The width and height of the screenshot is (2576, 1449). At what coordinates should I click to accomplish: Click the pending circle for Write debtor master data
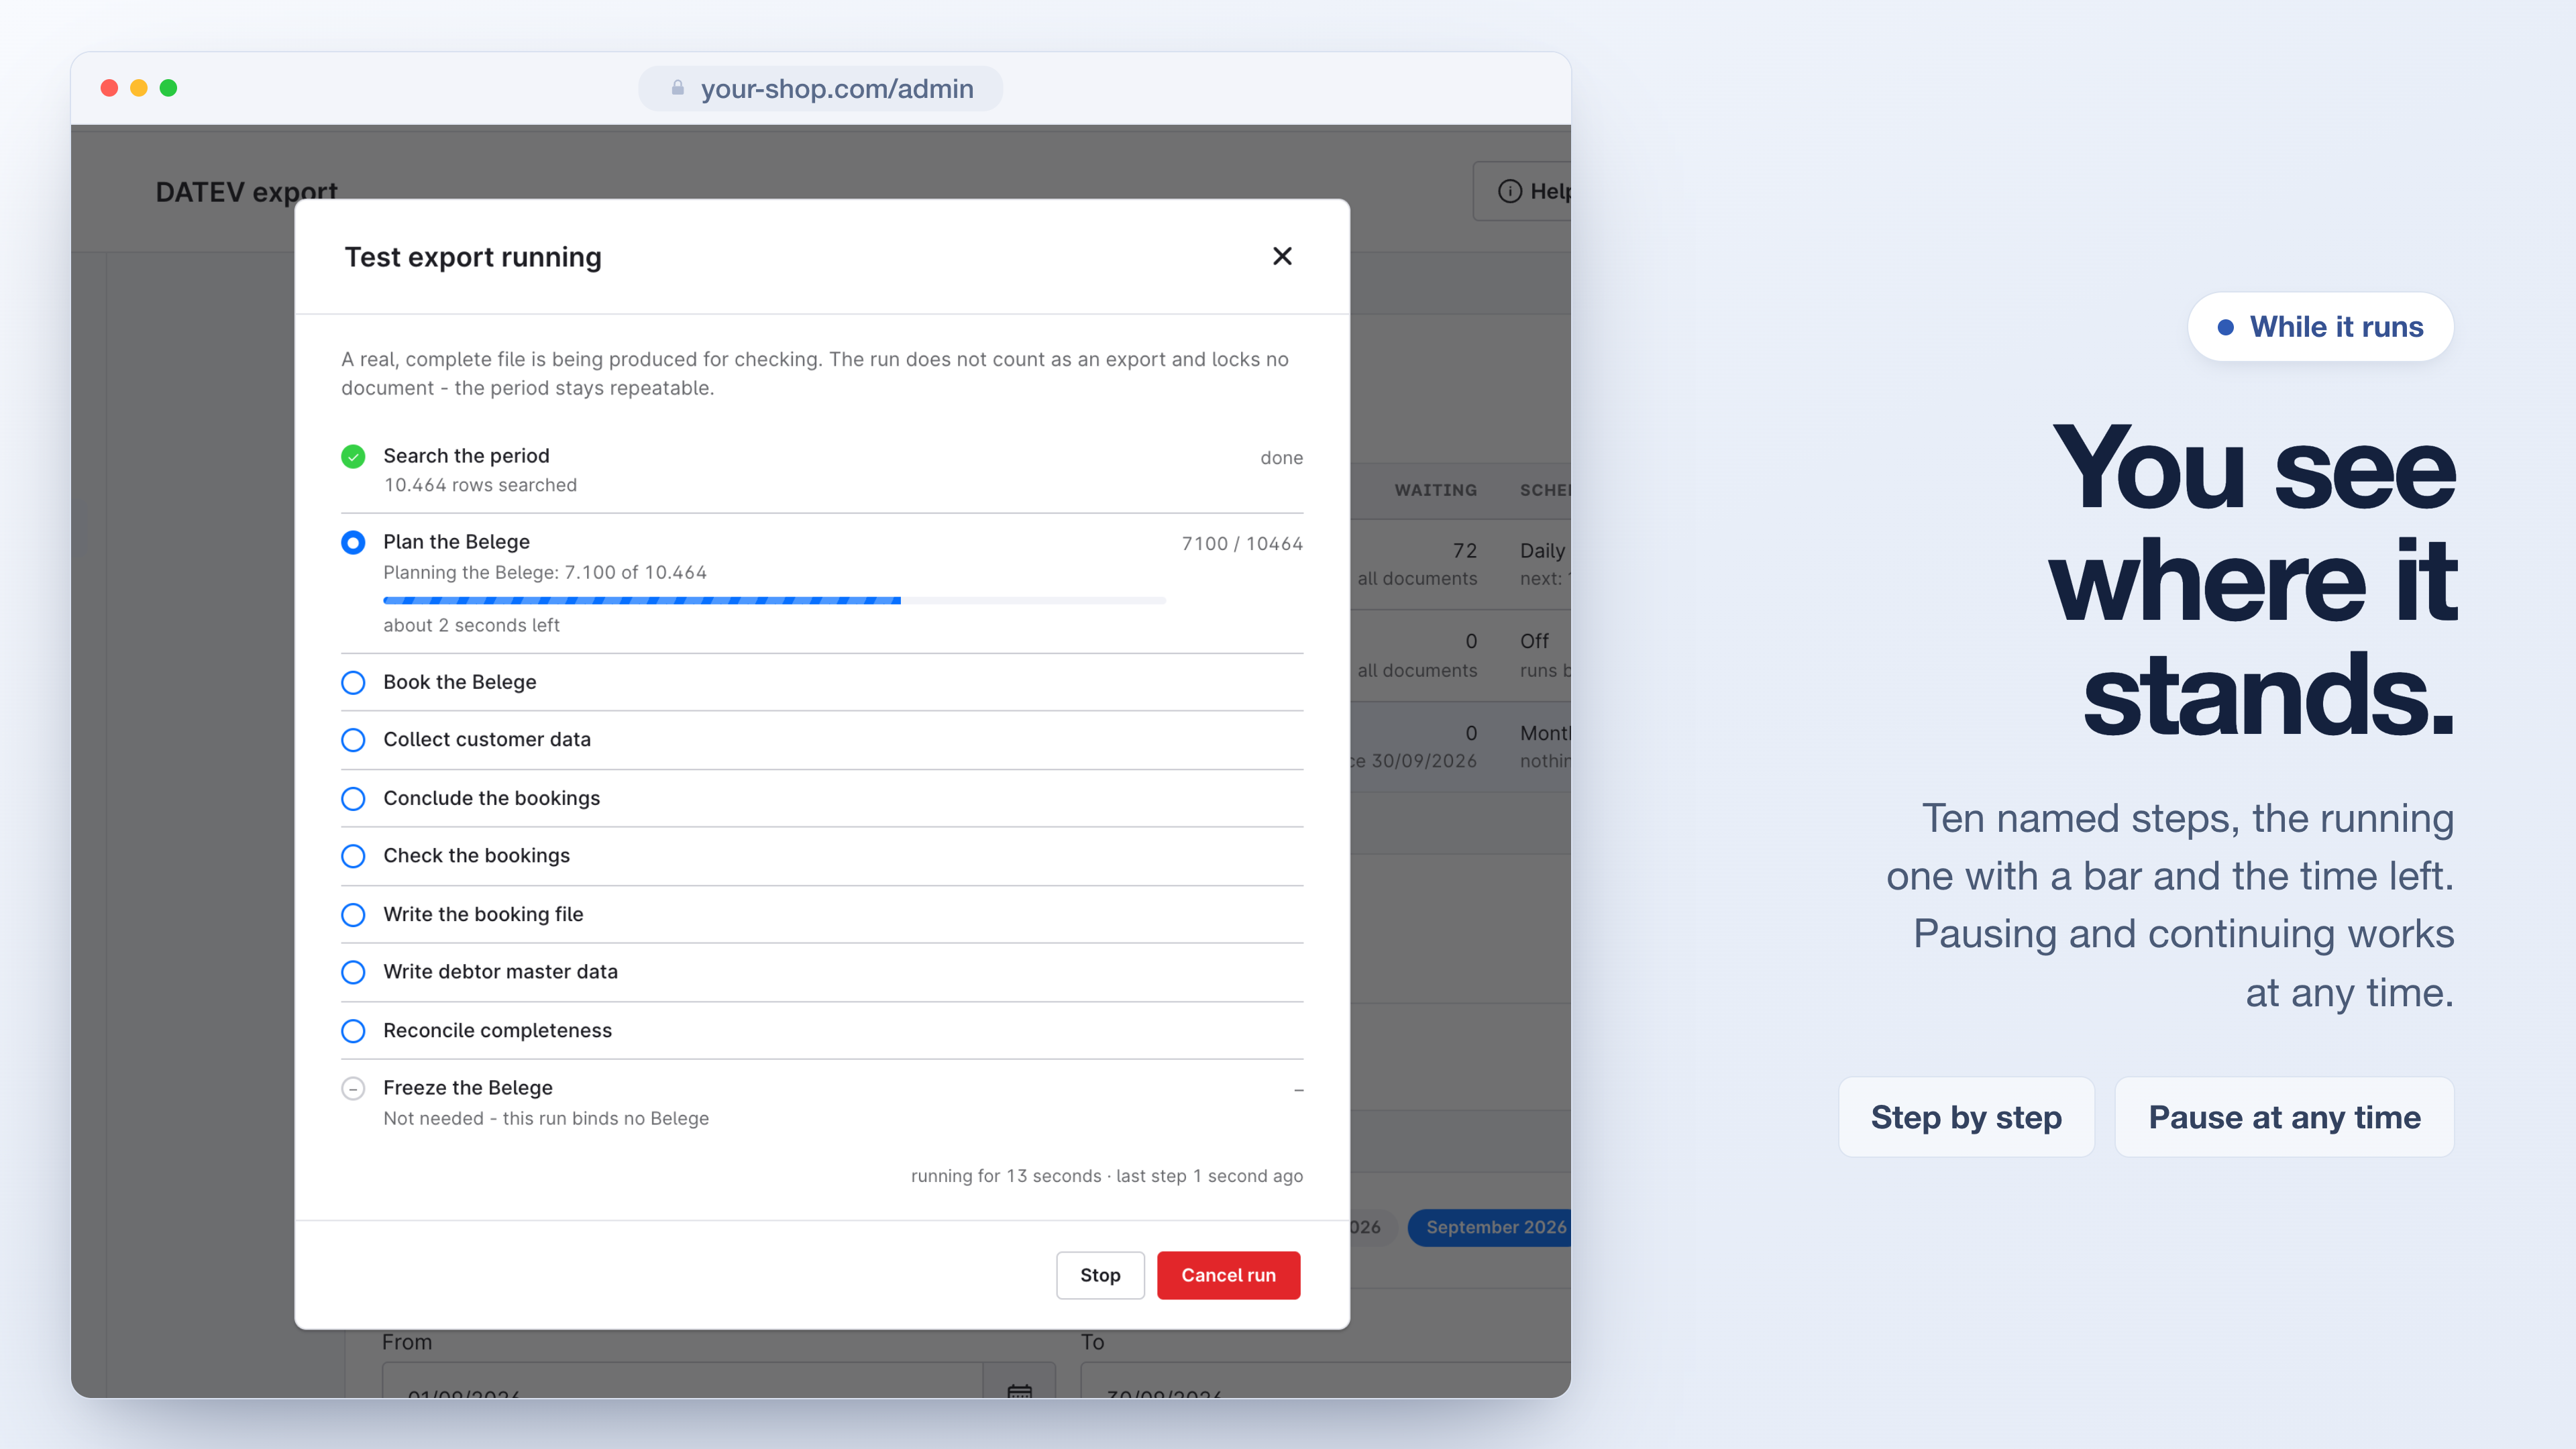coord(353,972)
